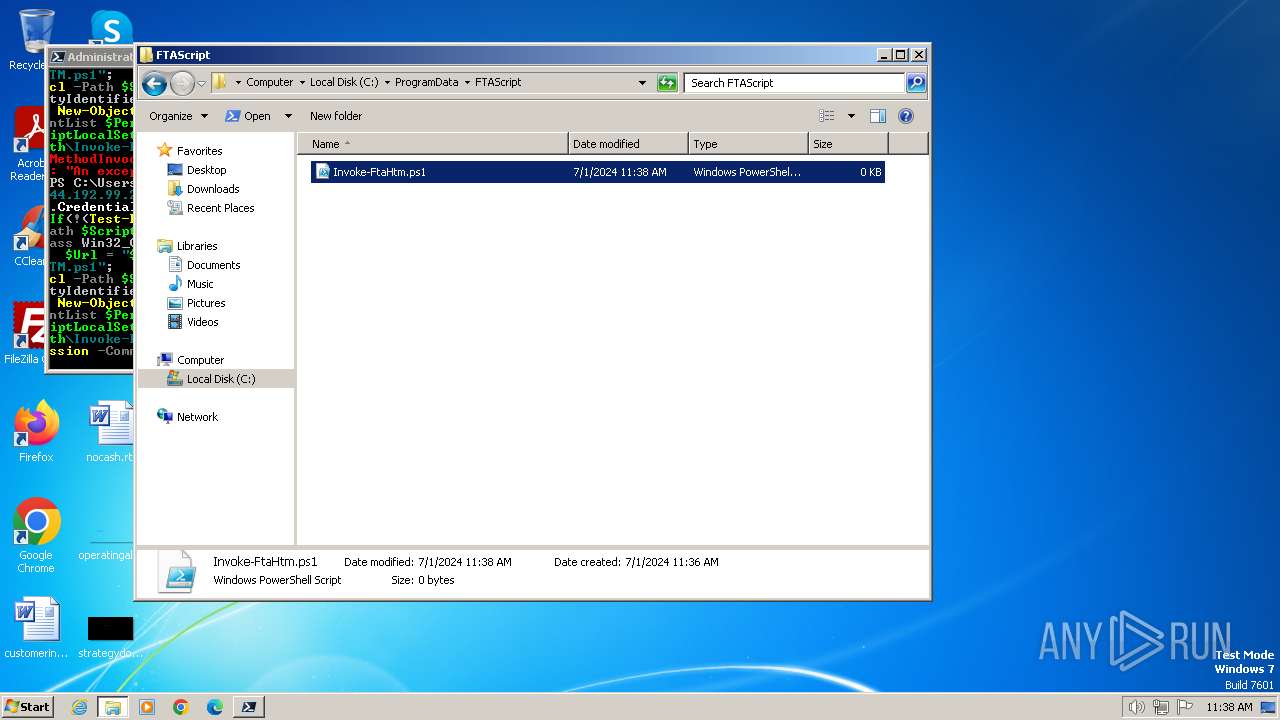Image resolution: width=1280 pixels, height=720 pixels.
Task: Click the search magnifier icon
Action: 916,83
